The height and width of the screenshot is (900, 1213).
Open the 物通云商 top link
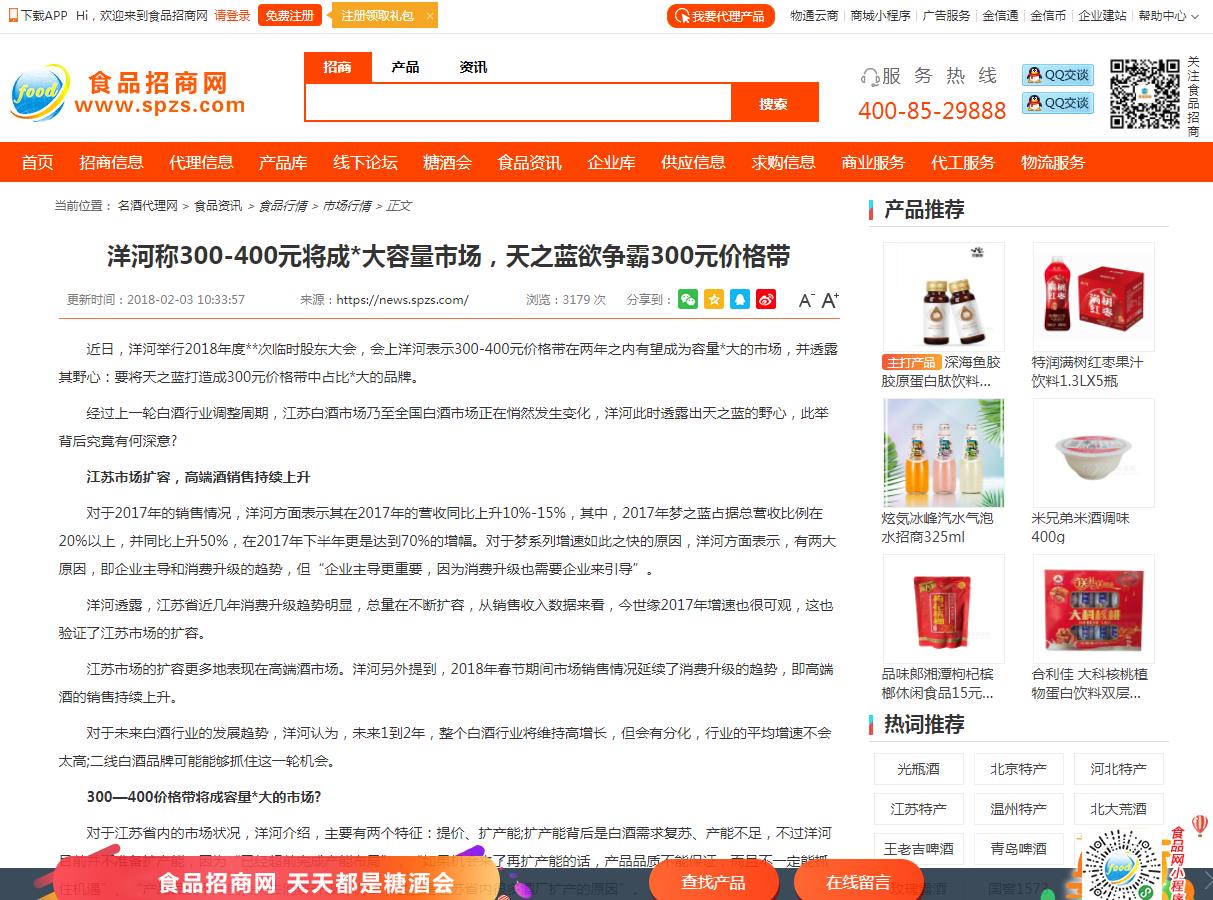click(814, 15)
